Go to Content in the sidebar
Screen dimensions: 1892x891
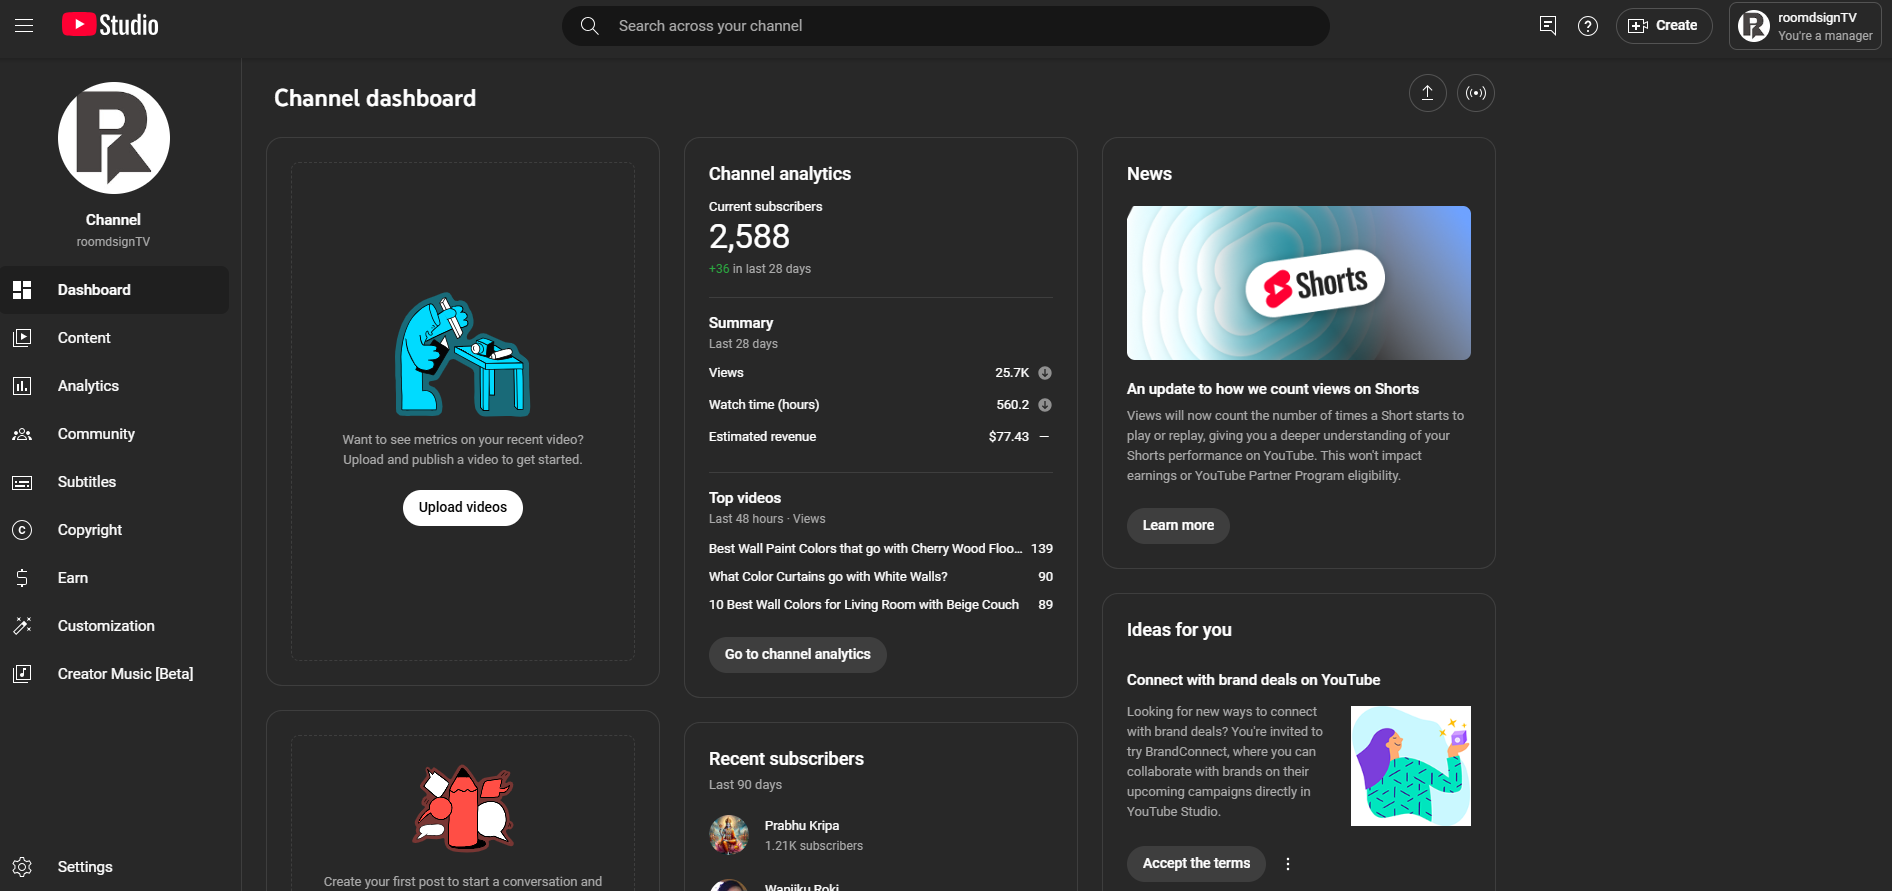click(x=114, y=338)
